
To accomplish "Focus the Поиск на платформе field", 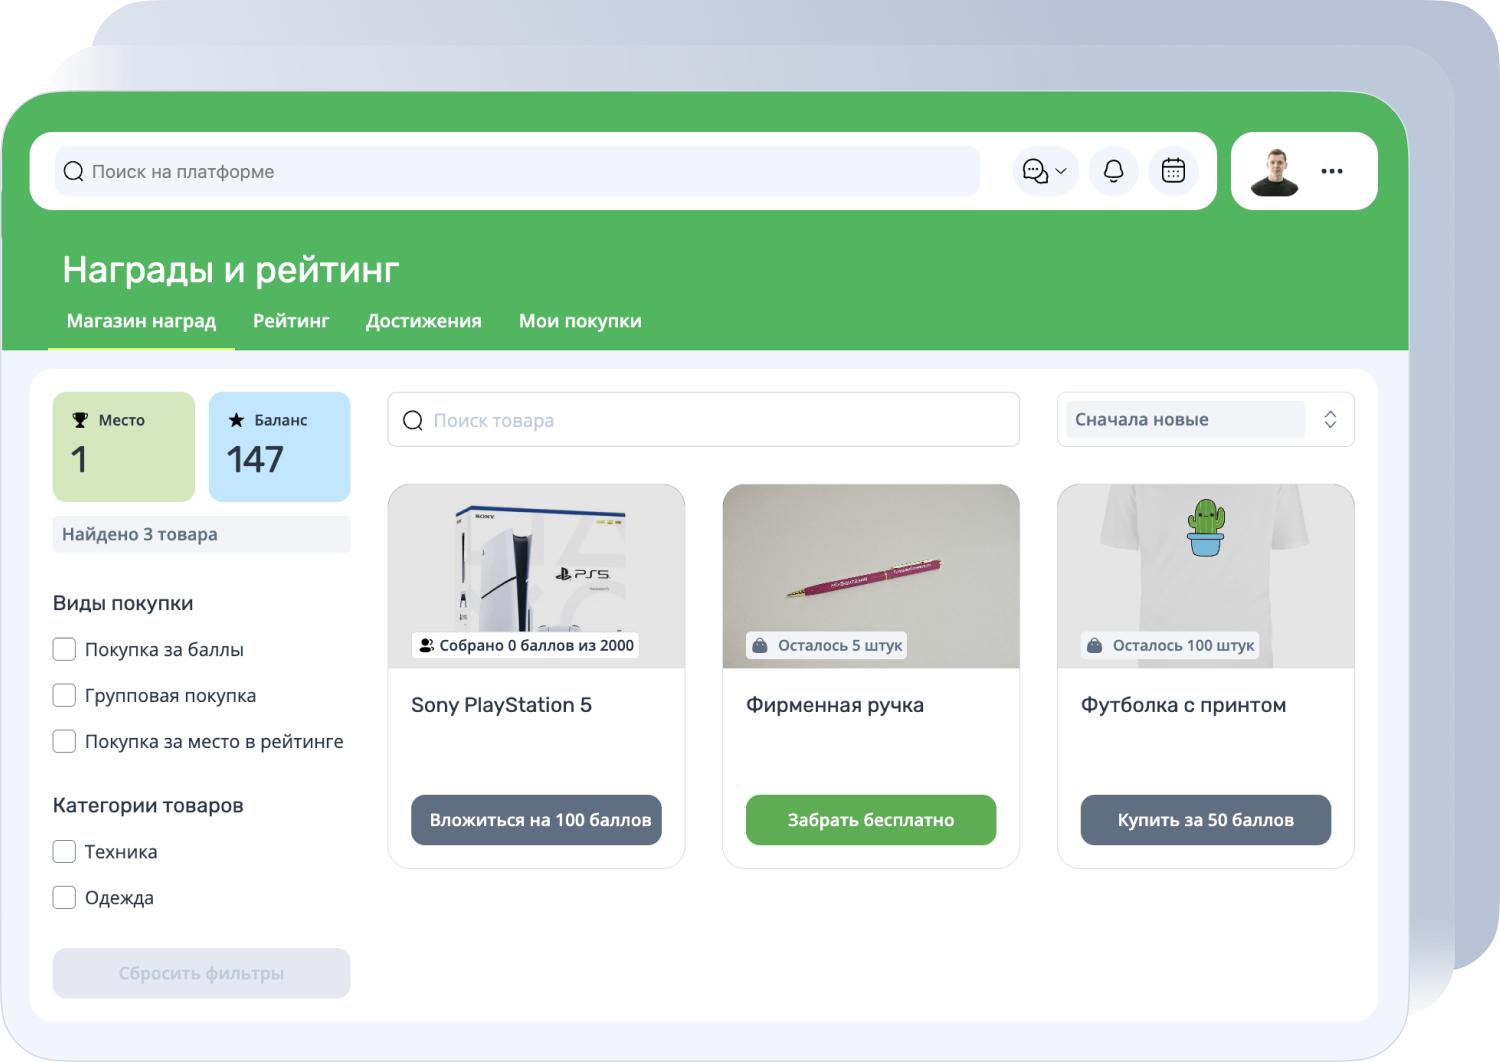I will pos(518,172).
